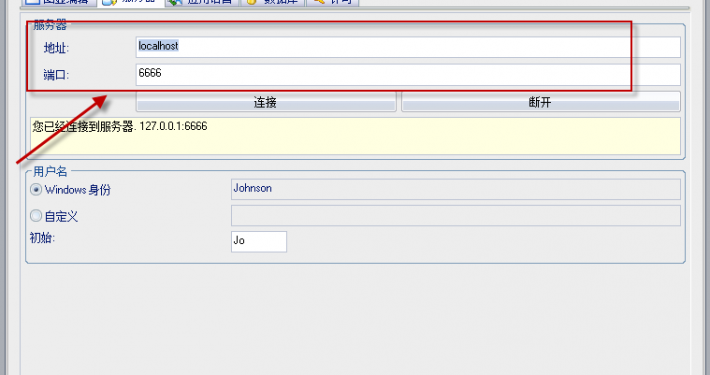The image size is (710, 375).
Task: Select the Windows 身份 radio button
Action: pyautogui.click(x=36, y=189)
